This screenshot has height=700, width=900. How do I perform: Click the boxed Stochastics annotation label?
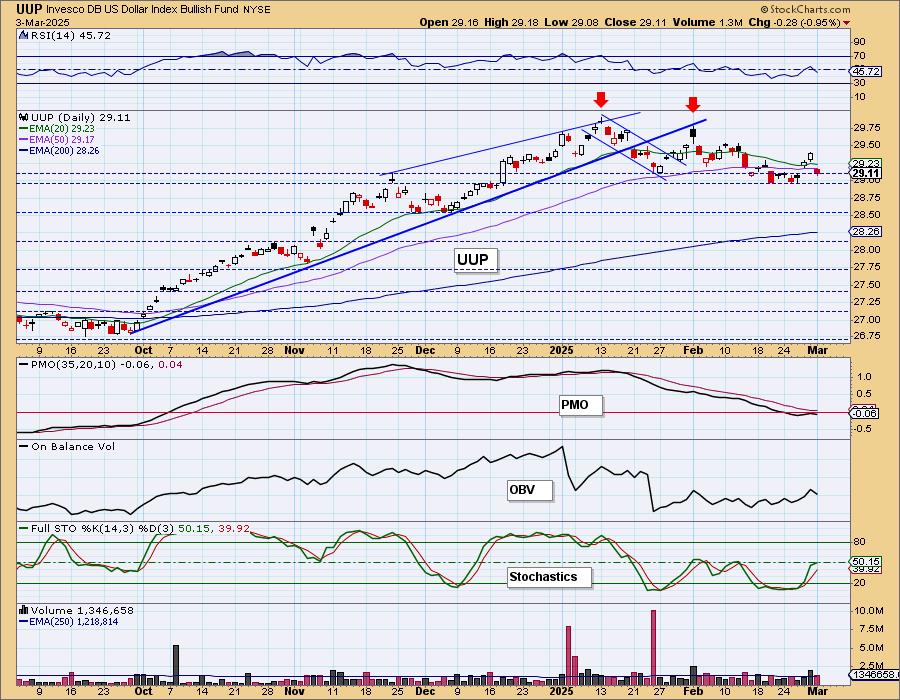[x=548, y=577]
